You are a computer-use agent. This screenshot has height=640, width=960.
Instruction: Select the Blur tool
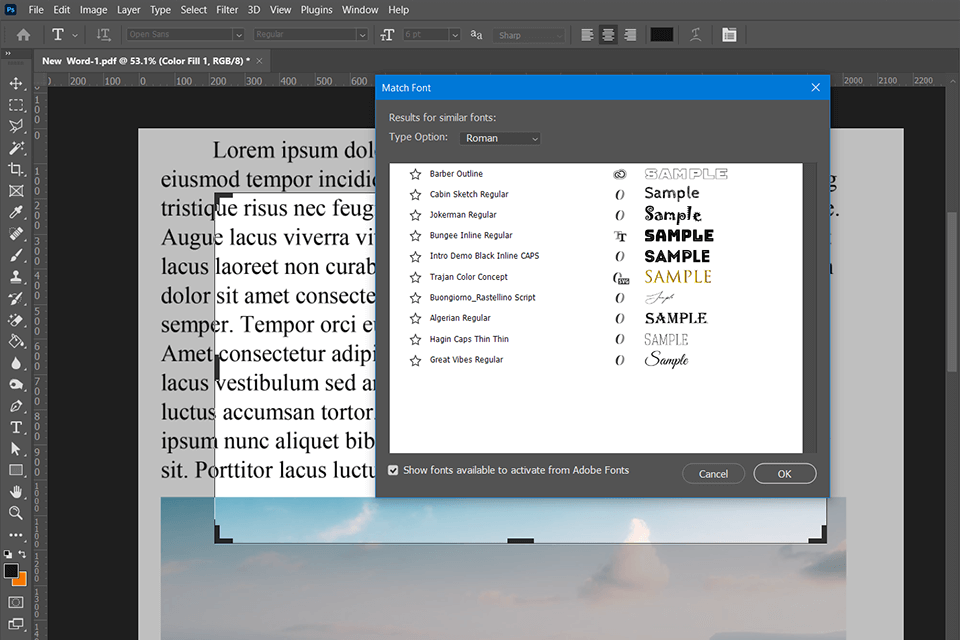coord(16,363)
